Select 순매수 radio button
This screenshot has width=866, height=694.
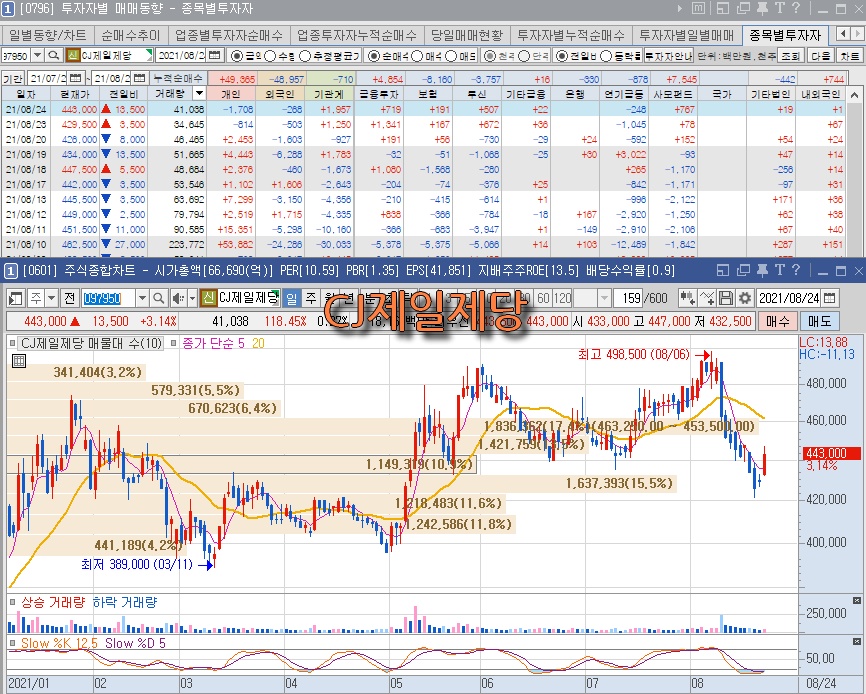tap(374, 56)
